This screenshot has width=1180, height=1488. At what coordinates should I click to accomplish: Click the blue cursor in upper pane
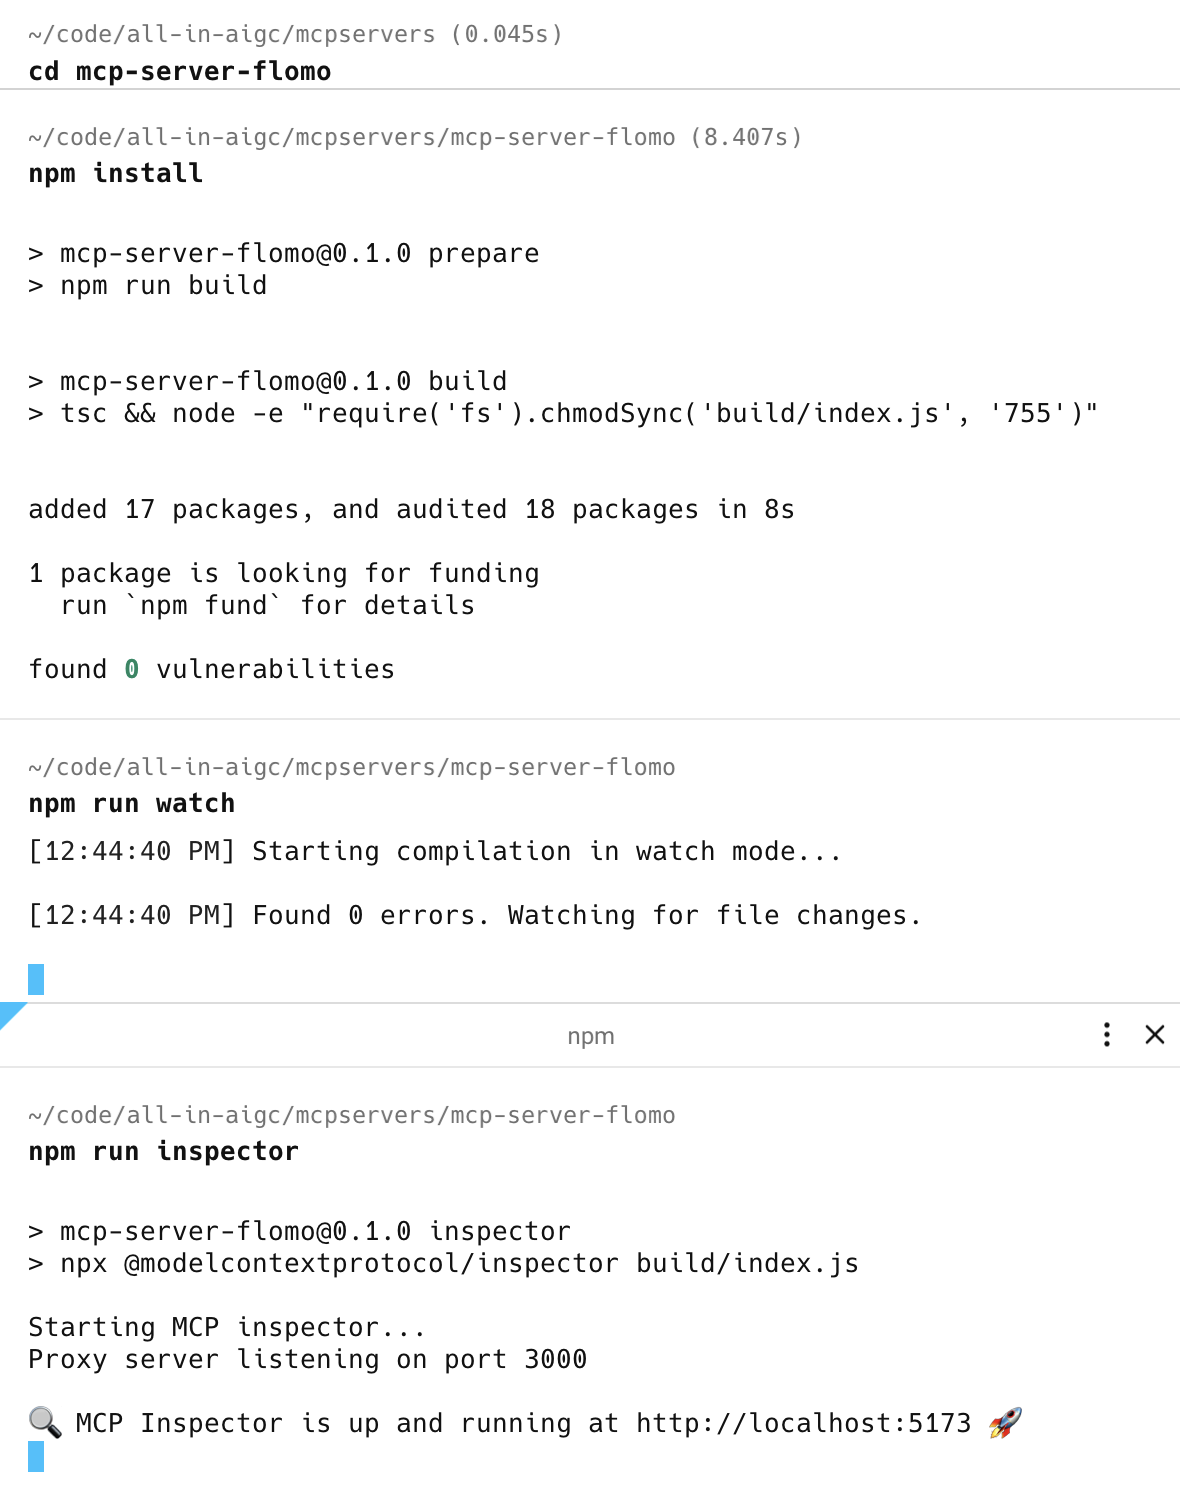point(36,979)
